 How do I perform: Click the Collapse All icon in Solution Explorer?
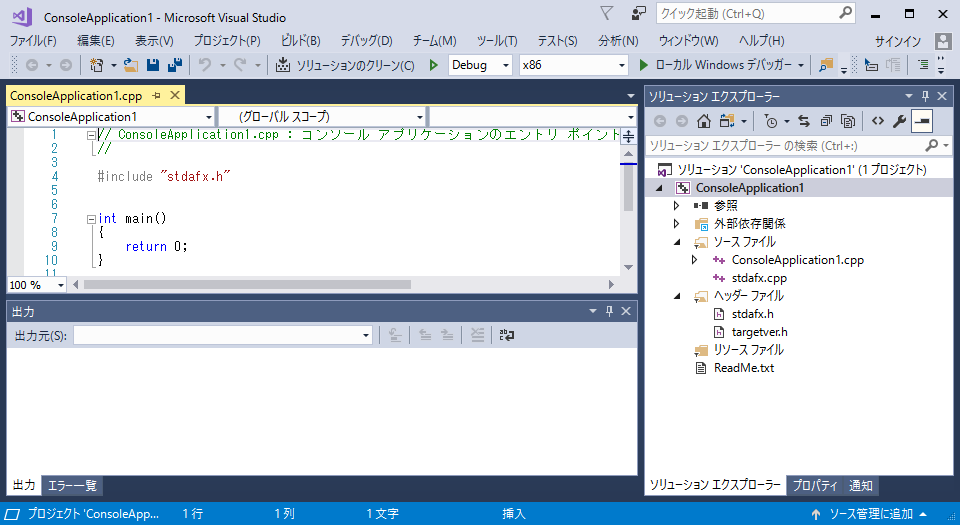pyautogui.click(x=826, y=121)
